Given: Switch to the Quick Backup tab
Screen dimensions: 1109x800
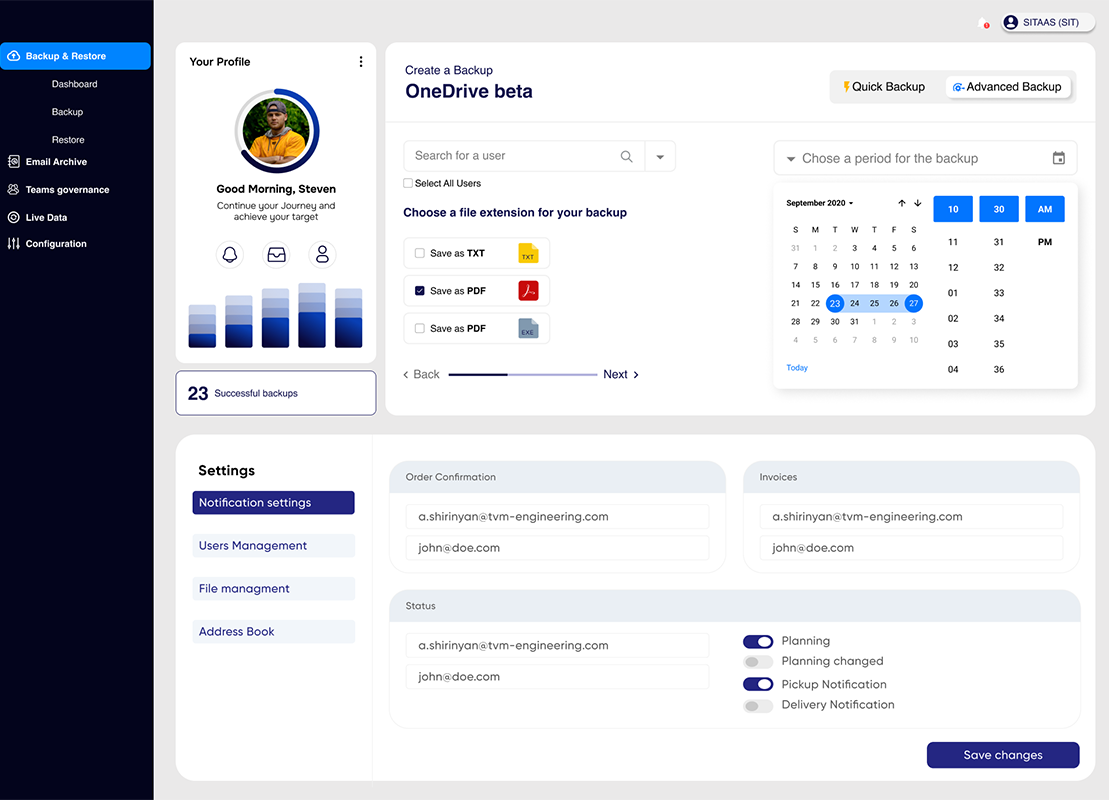Looking at the screenshot, I should (884, 87).
